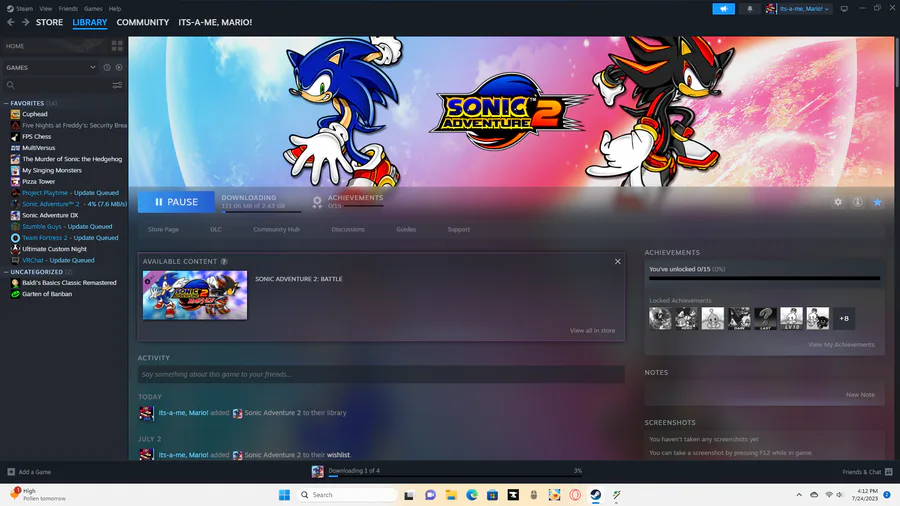Click the bottom download progress bar
900x506 pixels.
click(x=455, y=476)
